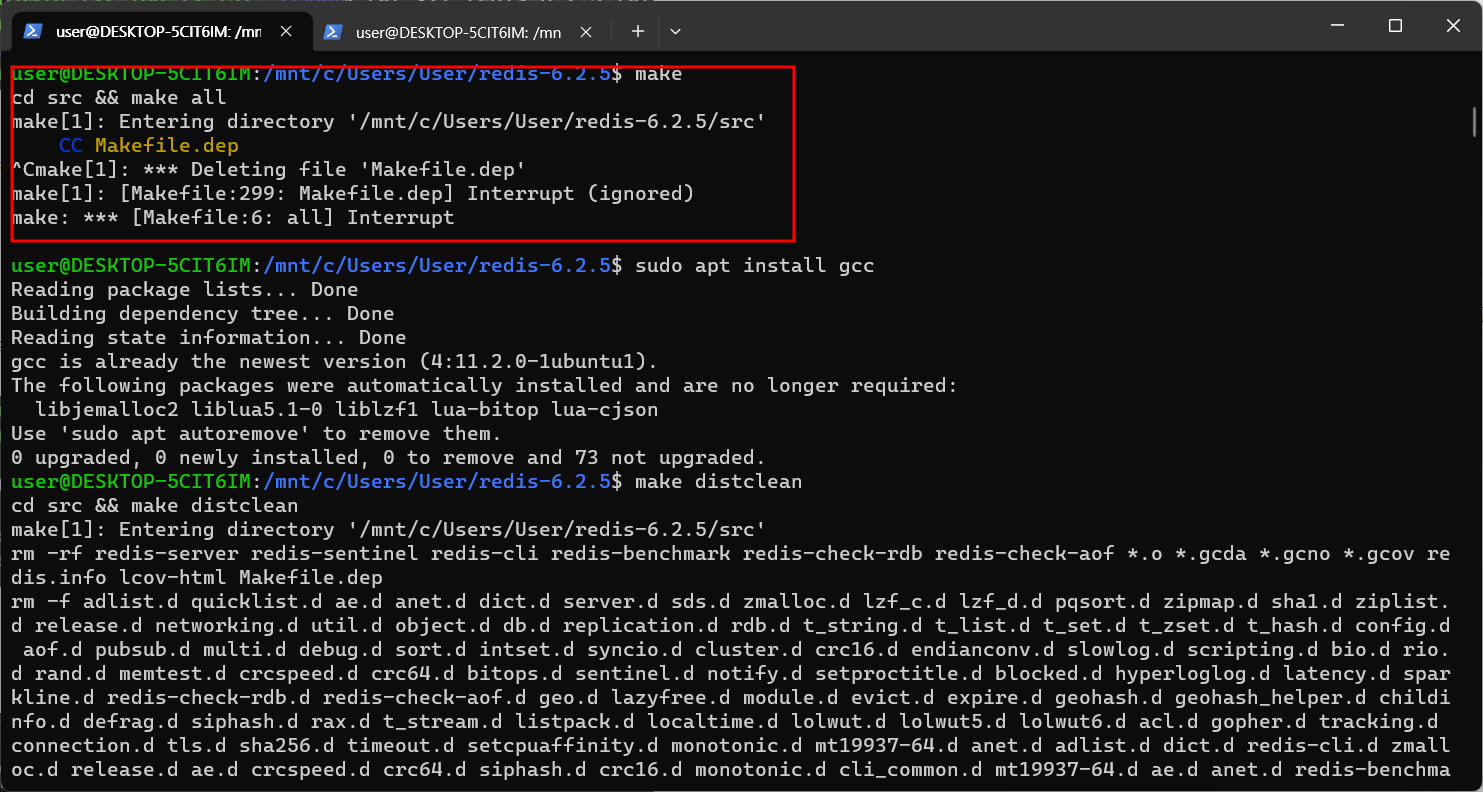Click the 'cd src && make all' line
Image resolution: width=1483 pixels, height=792 pixels.
click(119, 98)
